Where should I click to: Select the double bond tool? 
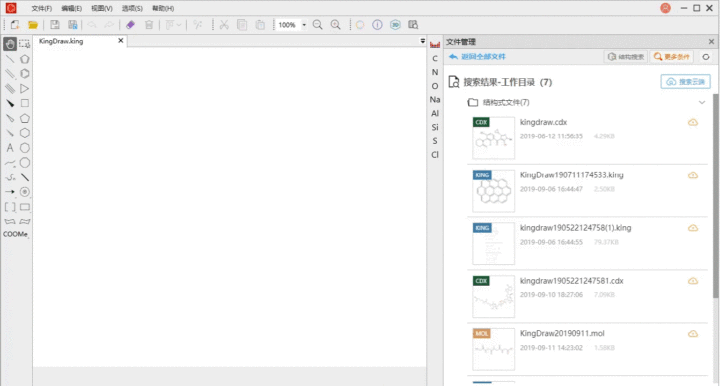coord(10,73)
